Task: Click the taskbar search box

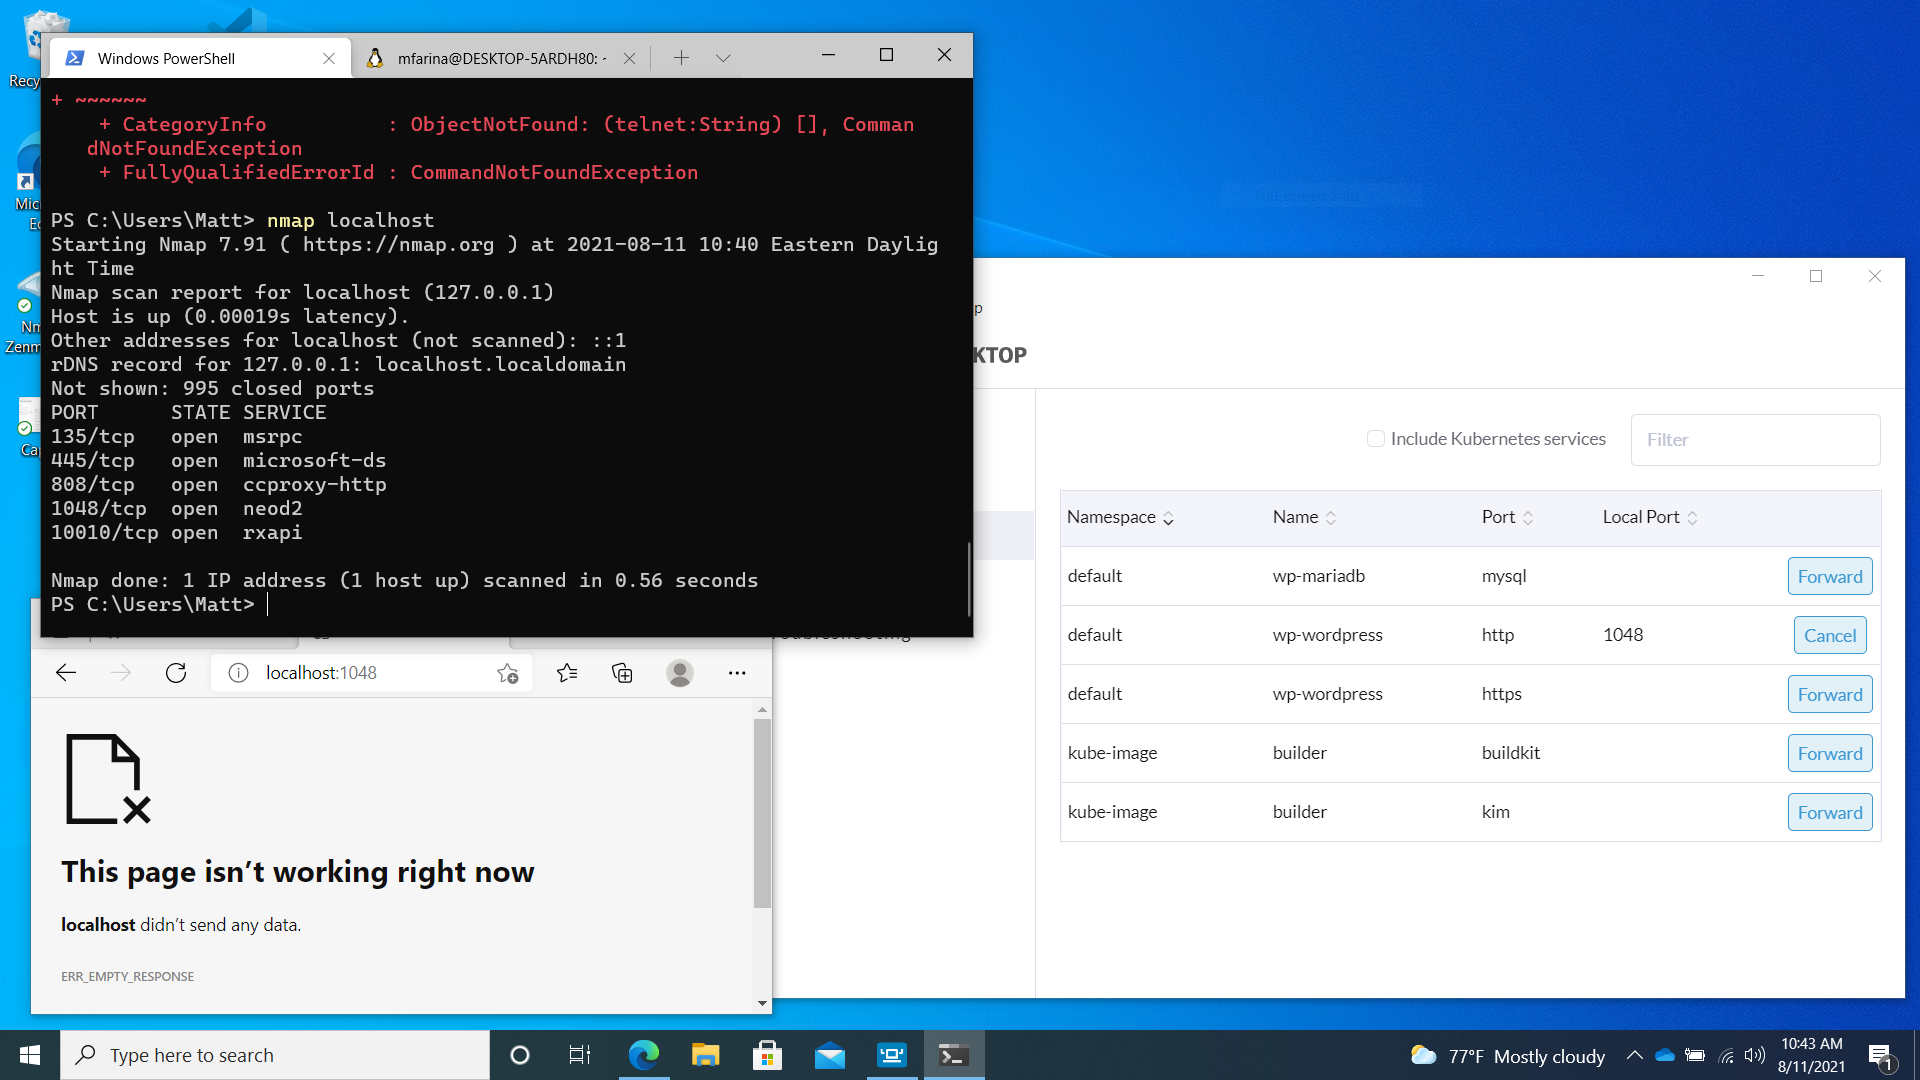Action: tap(275, 1055)
